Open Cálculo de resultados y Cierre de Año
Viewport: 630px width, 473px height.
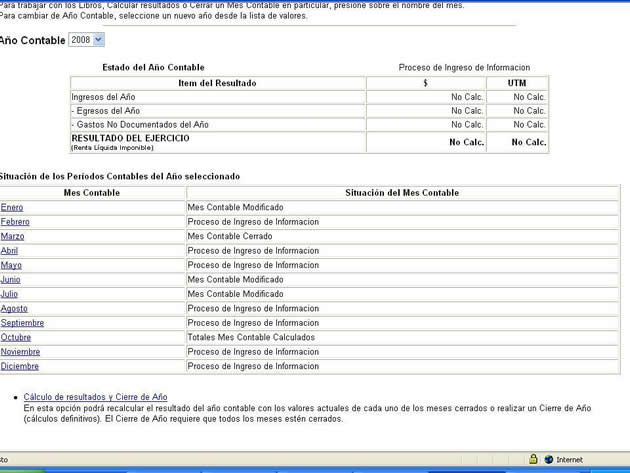[x=95, y=397]
